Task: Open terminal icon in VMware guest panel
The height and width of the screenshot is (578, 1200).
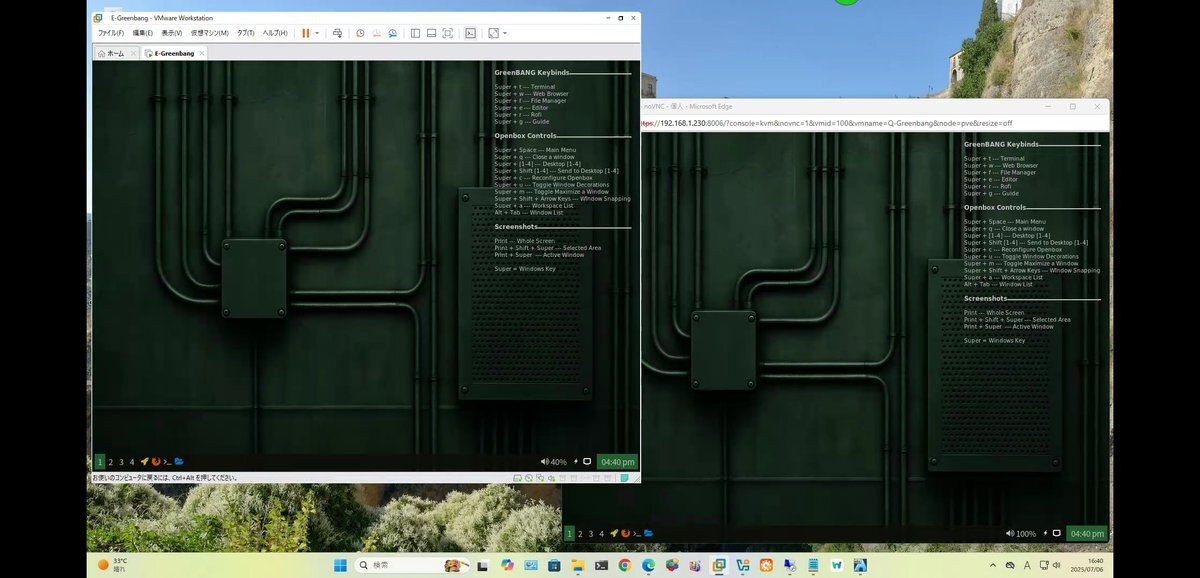Action: pyautogui.click(x=167, y=462)
